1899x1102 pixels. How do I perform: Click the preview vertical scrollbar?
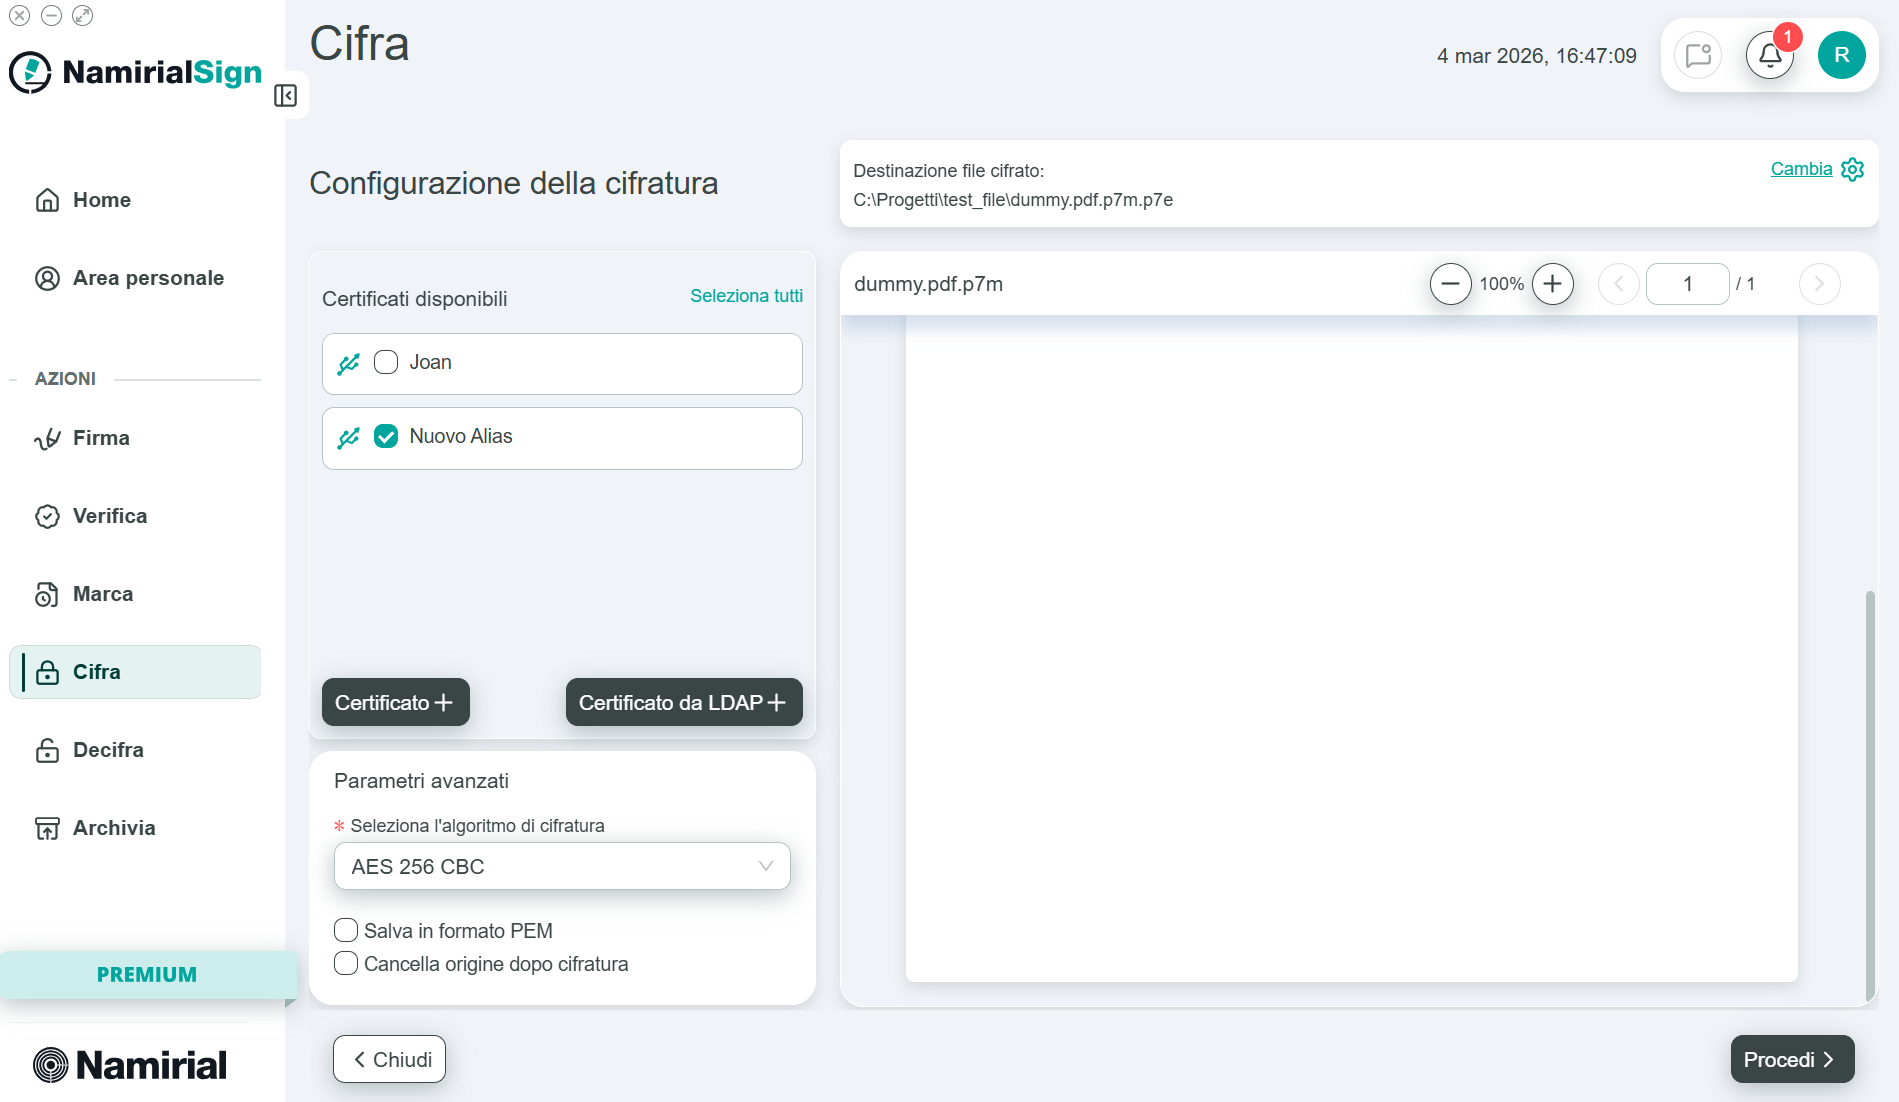point(1870,795)
